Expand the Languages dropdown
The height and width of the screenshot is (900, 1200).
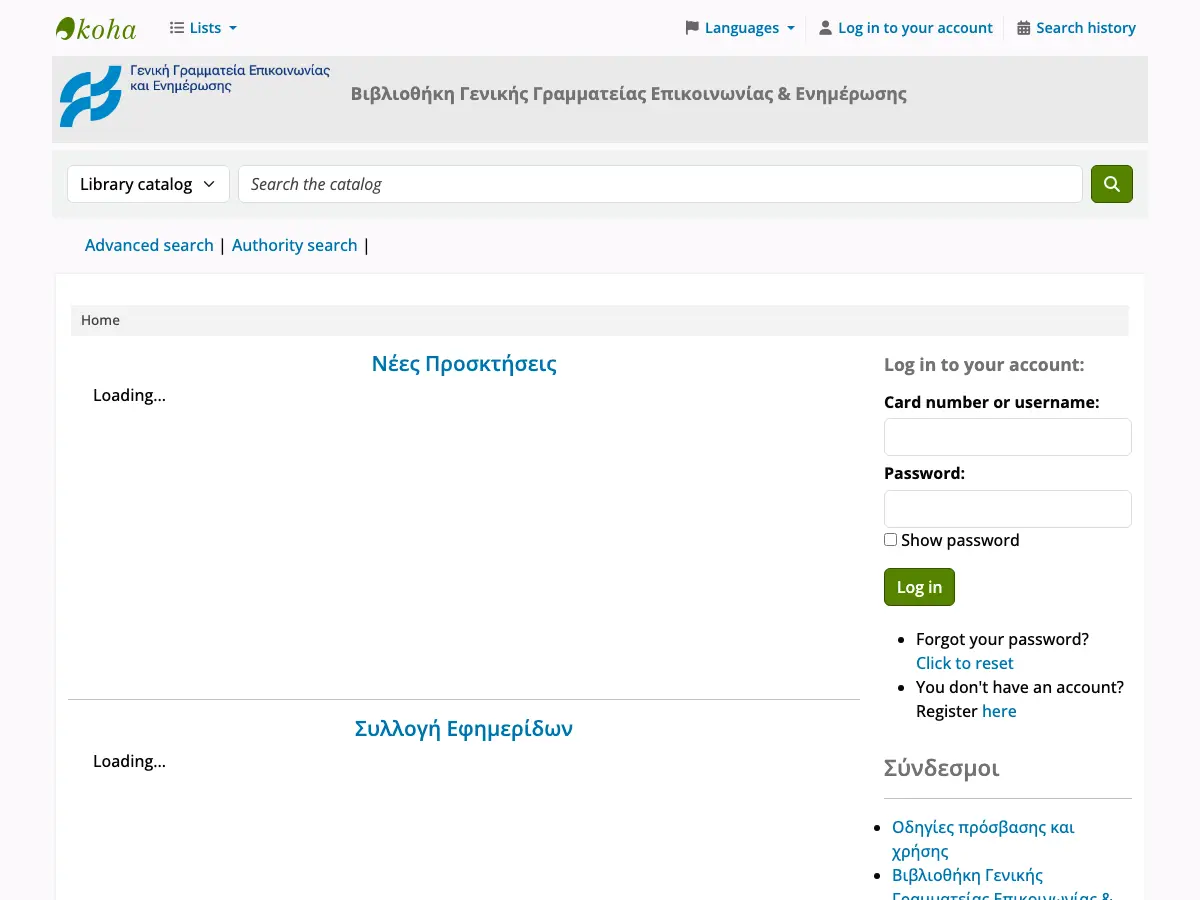pos(740,28)
